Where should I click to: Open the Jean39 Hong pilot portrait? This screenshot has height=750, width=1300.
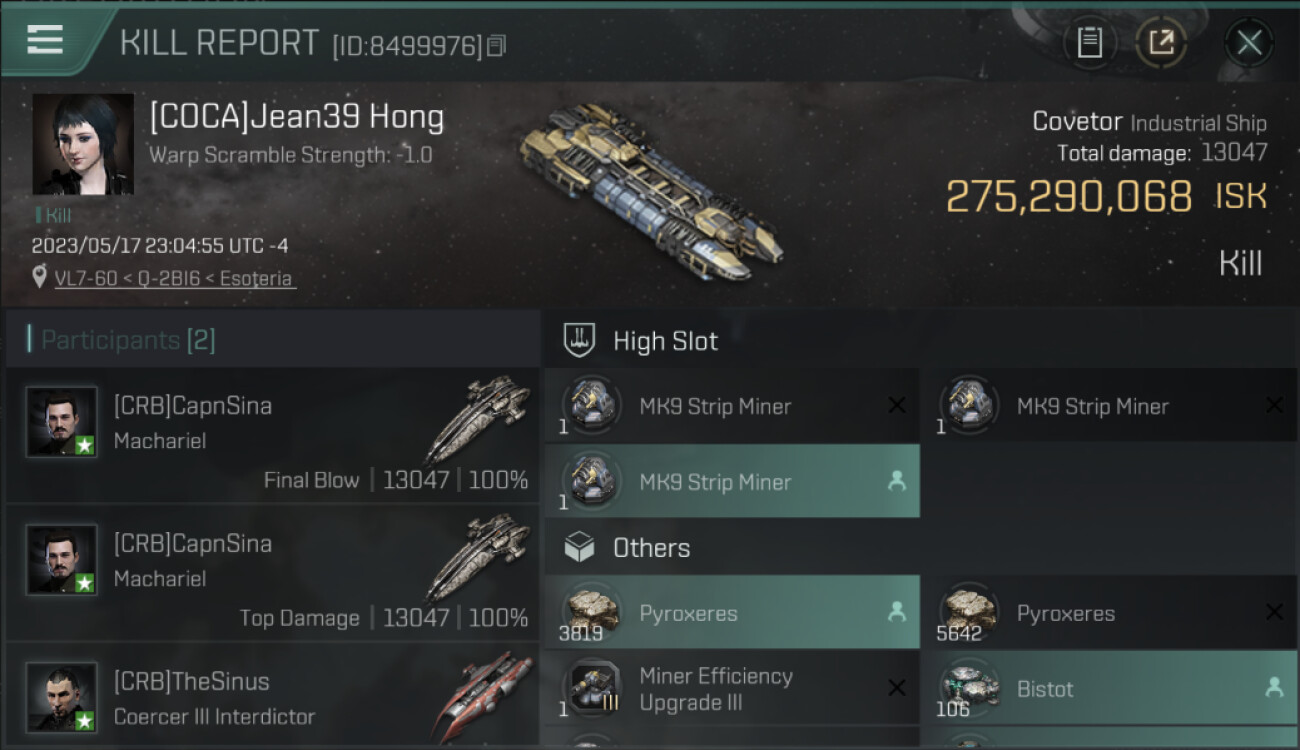click(x=83, y=144)
